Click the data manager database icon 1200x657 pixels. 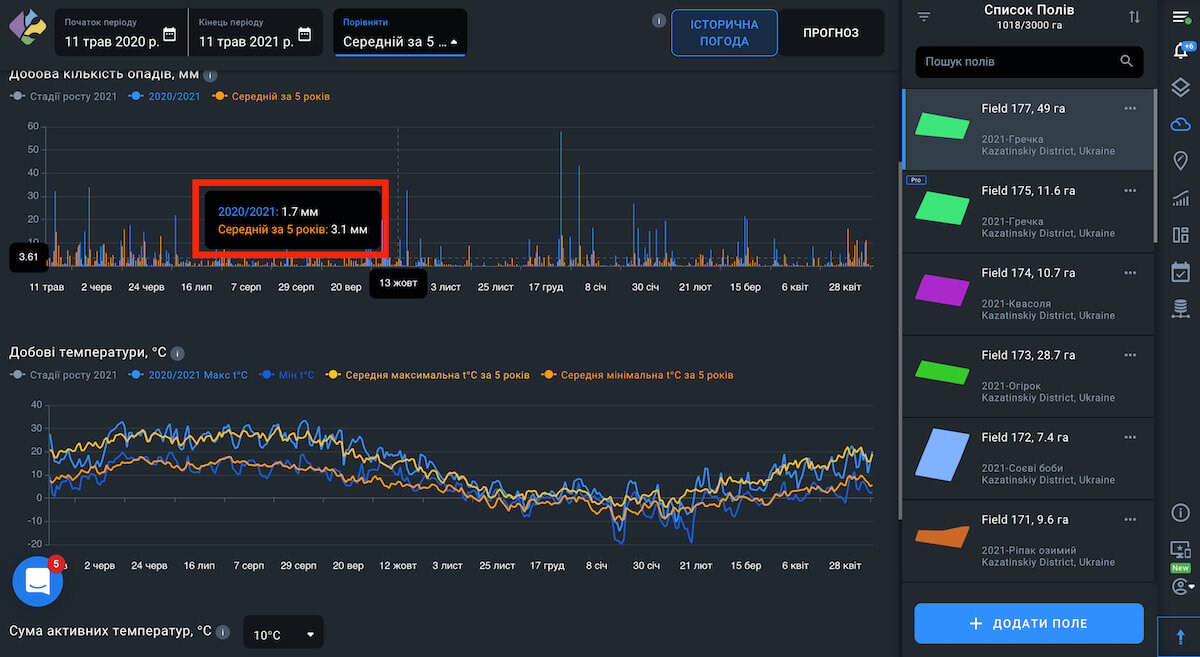[1180, 309]
